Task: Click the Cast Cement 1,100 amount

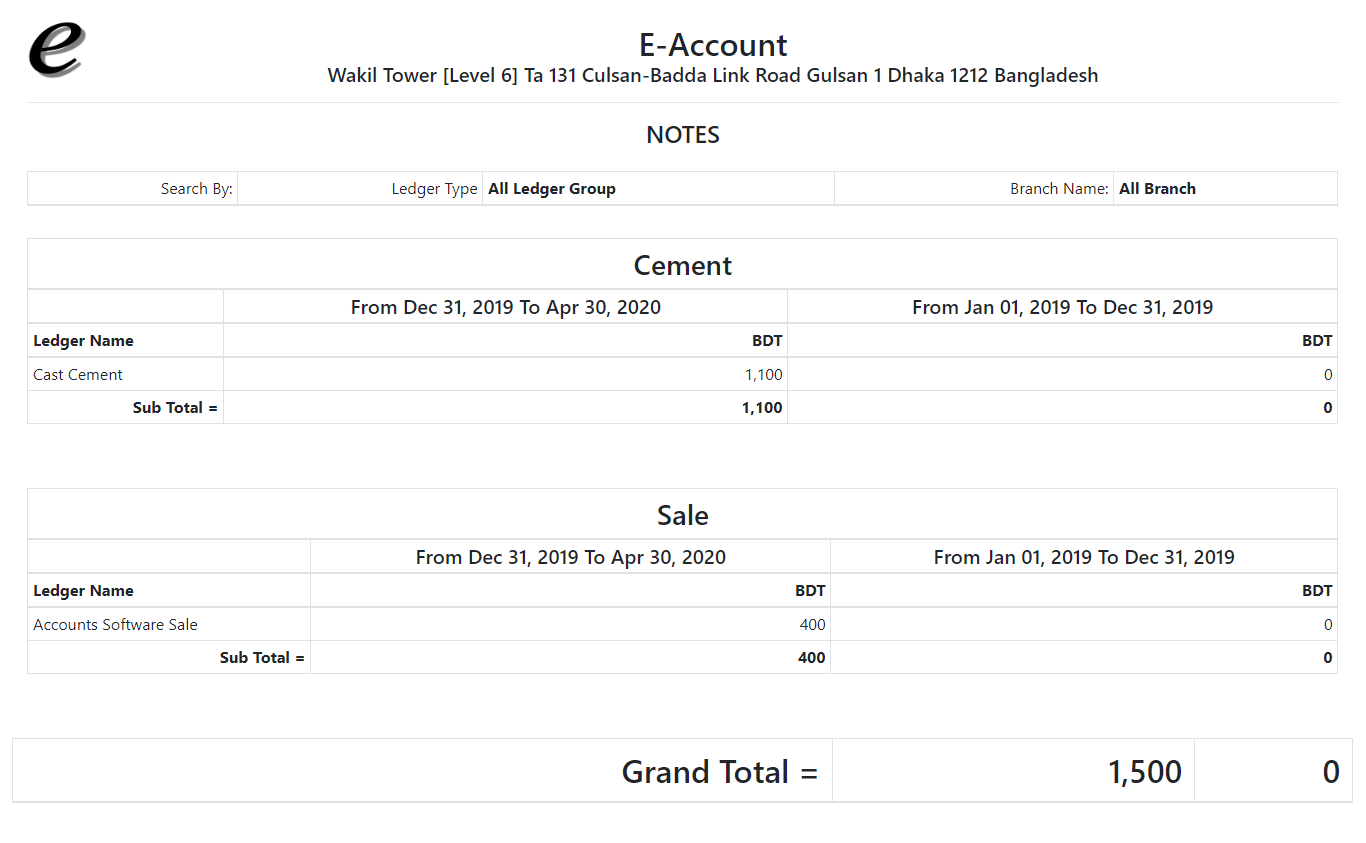Action: click(763, 375)
